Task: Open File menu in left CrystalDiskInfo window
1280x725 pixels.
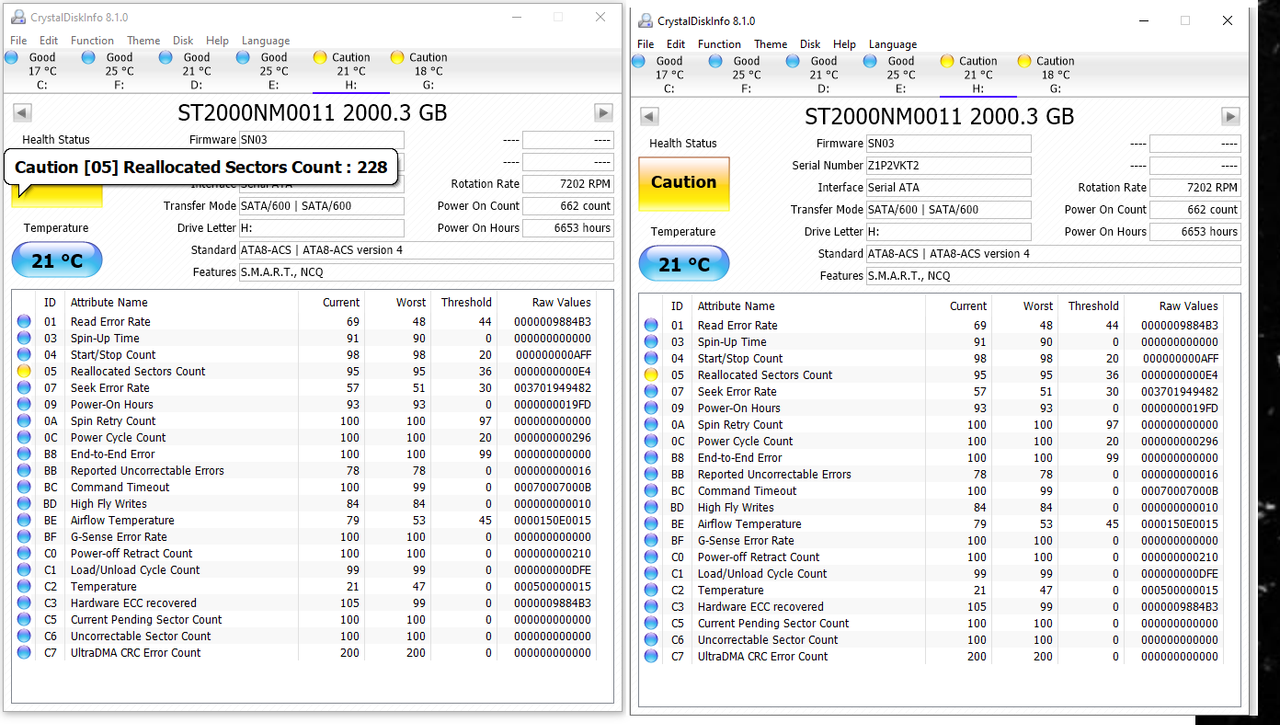Action: tap(19, 41)
